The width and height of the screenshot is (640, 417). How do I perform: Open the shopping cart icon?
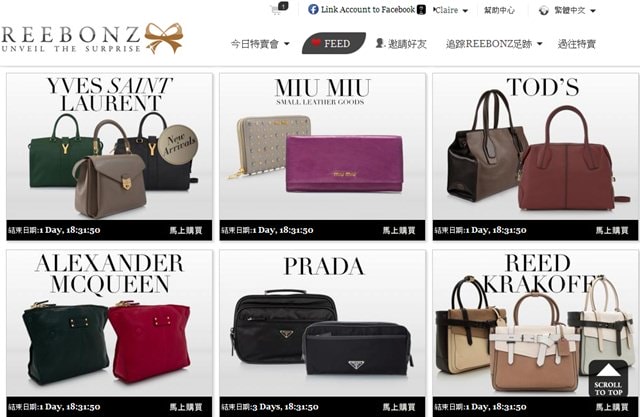pos(279,9)
